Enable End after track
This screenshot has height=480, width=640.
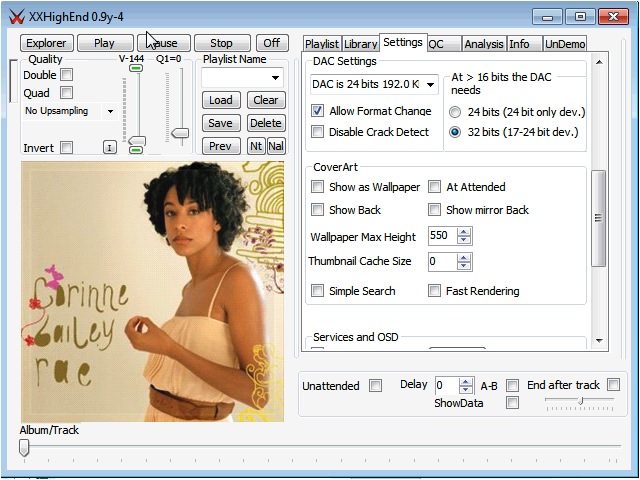point(613,384)
